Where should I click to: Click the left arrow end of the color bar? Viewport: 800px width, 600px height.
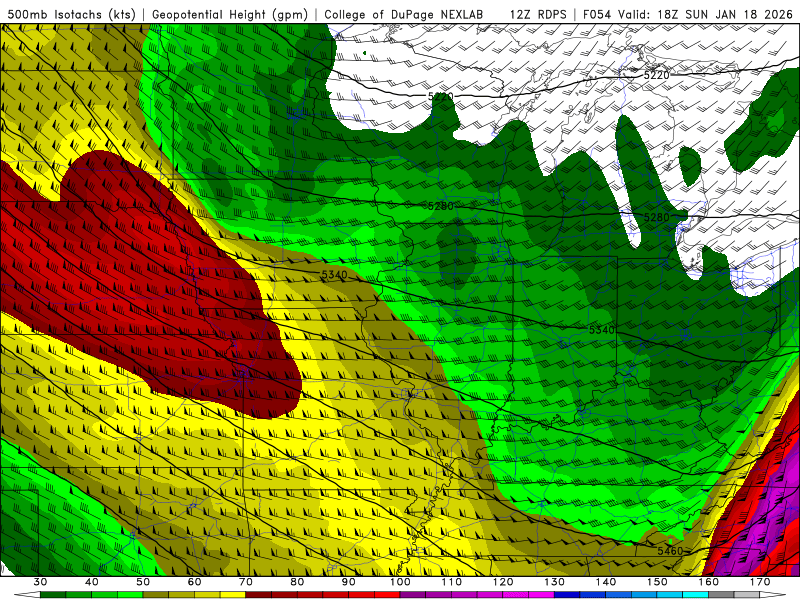27,595
